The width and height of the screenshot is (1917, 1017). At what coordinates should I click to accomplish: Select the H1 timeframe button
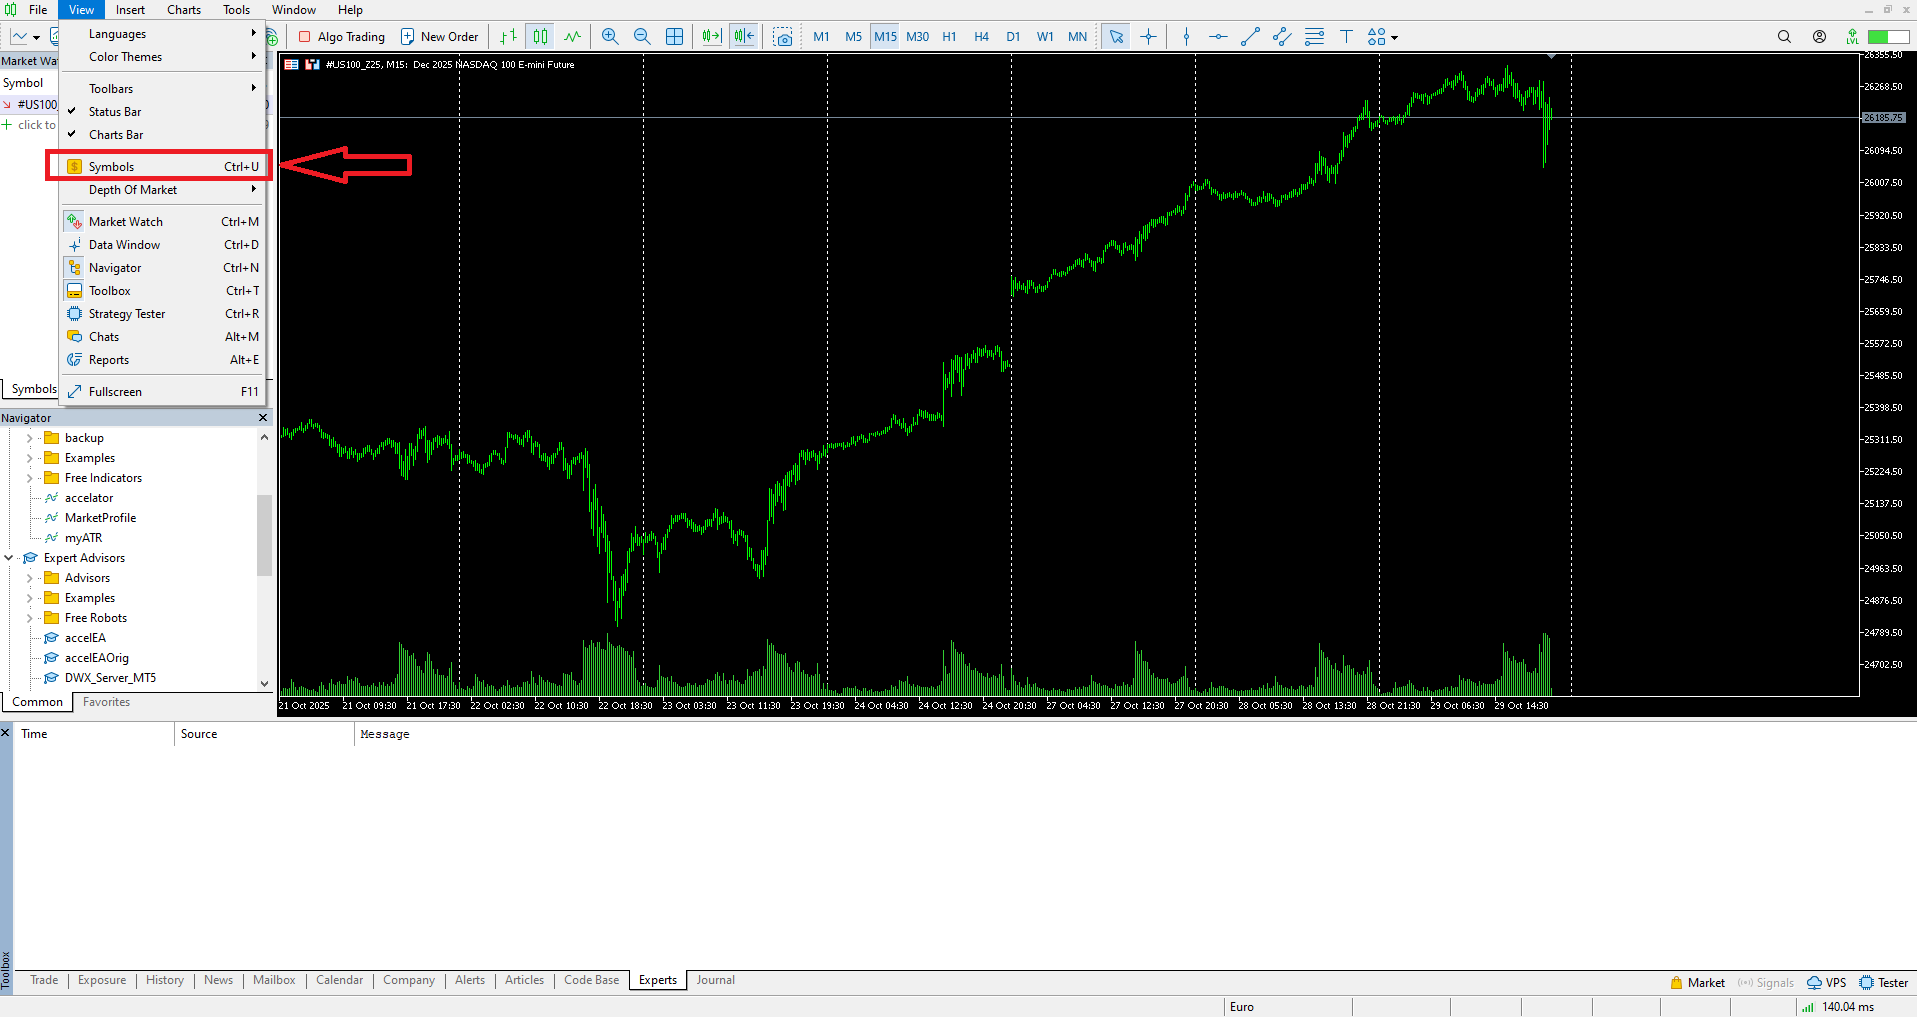click(949, 37)
